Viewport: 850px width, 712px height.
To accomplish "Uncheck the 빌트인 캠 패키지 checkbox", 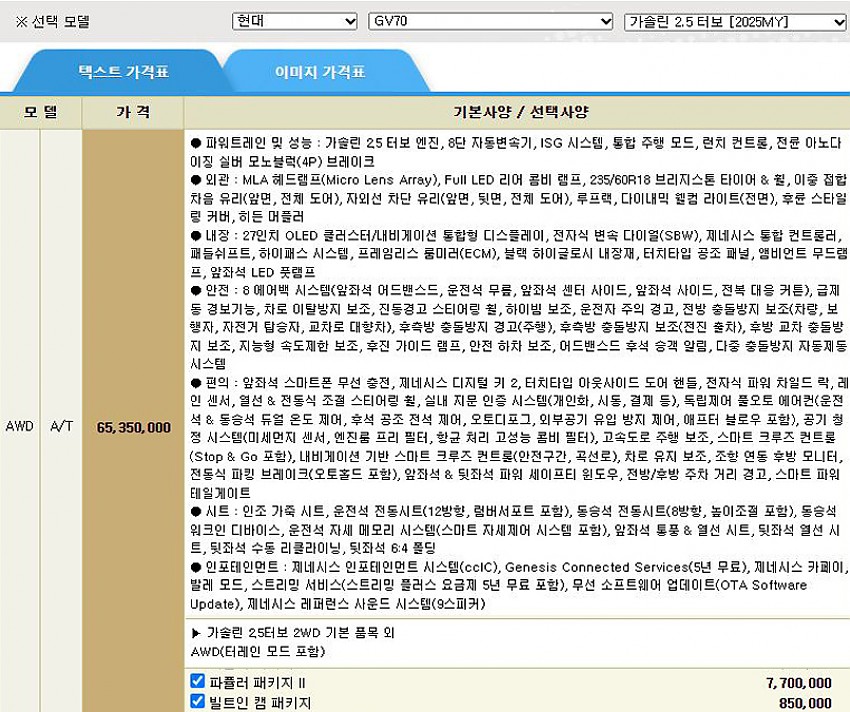I will pos(198,703).
